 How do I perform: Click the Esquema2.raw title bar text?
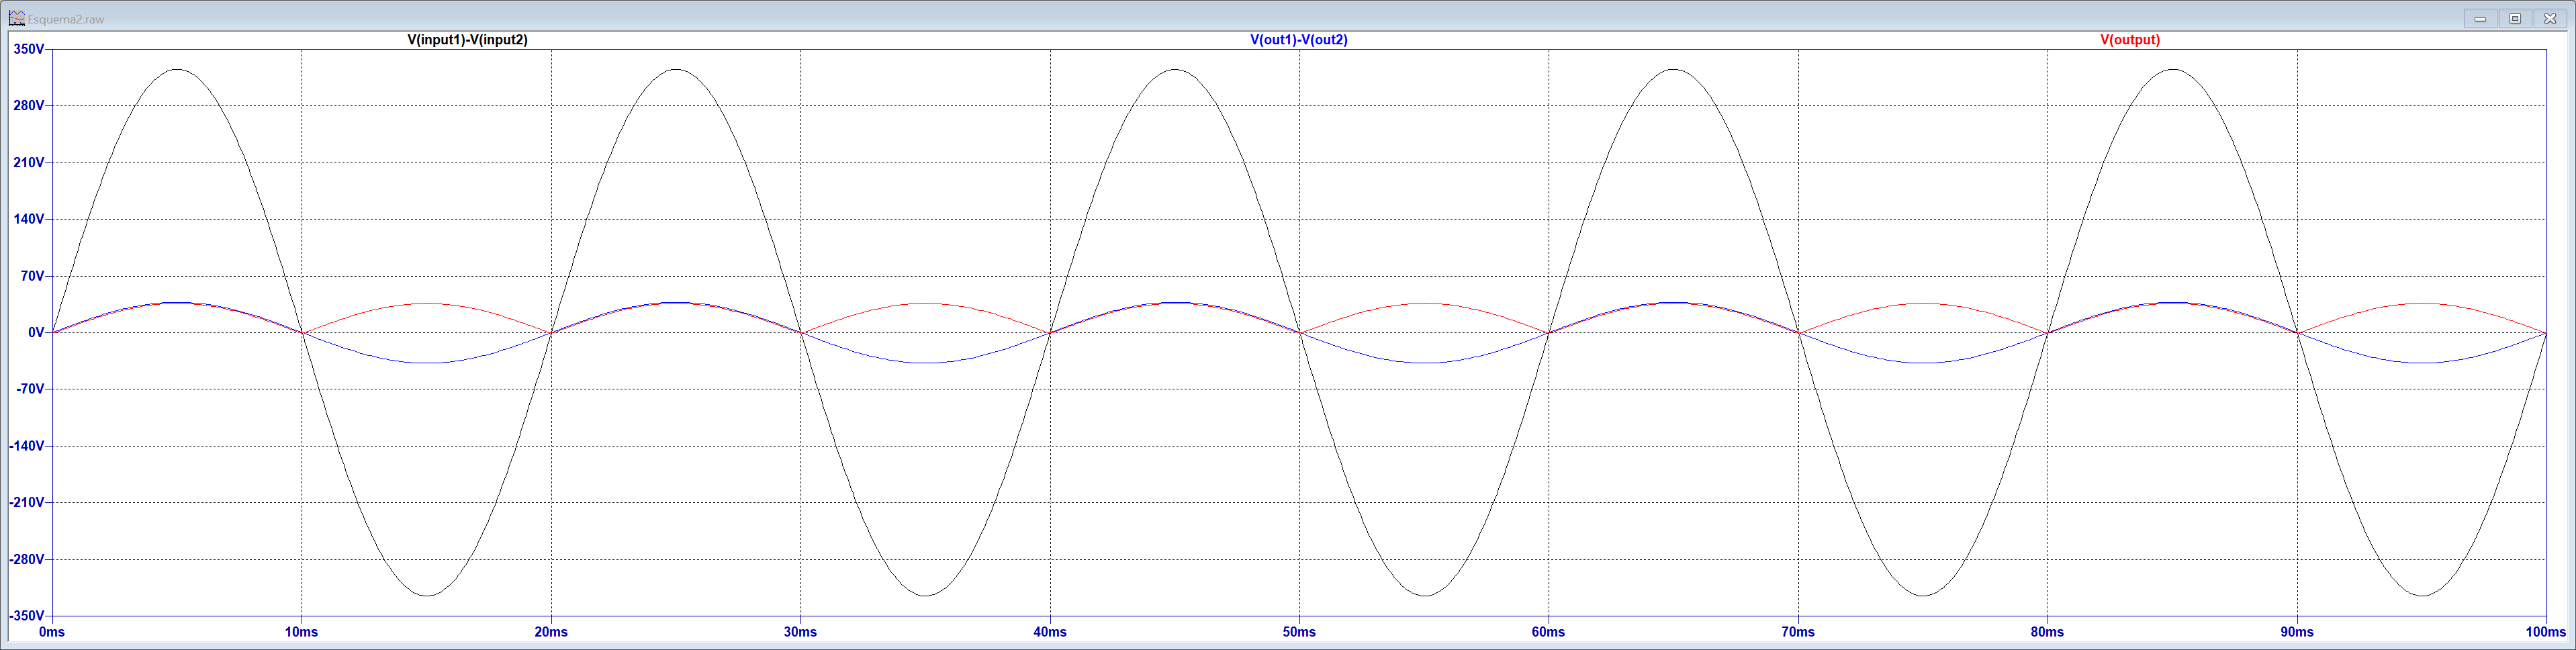[66, 19]
